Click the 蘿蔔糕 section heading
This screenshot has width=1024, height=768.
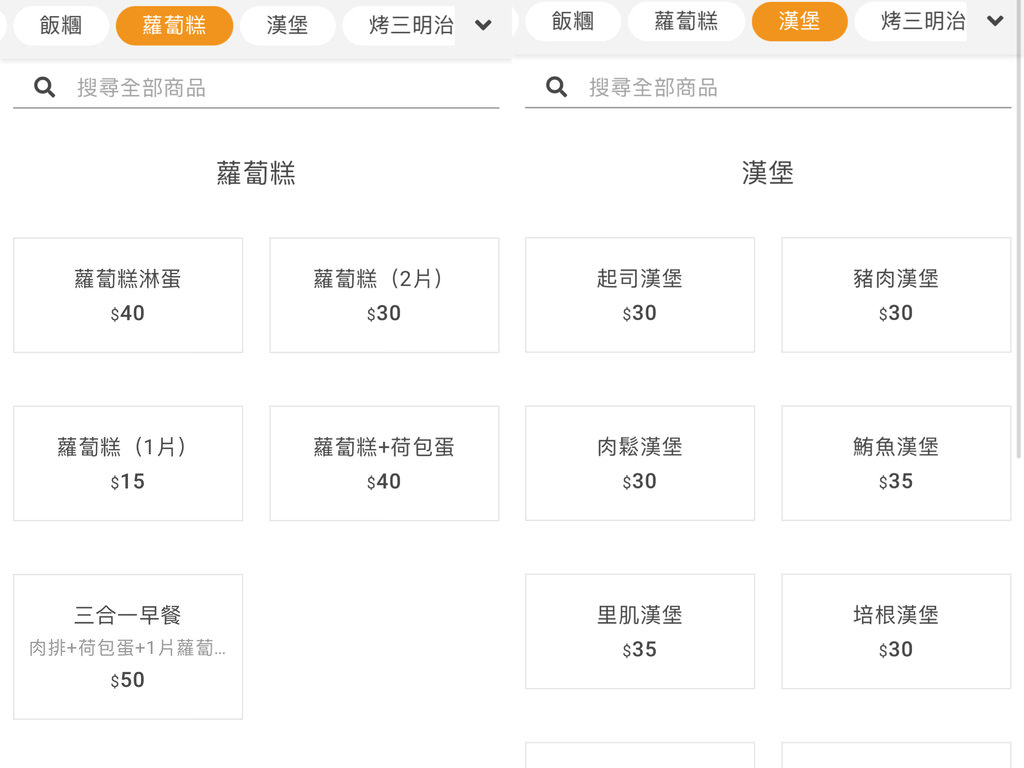256,174
